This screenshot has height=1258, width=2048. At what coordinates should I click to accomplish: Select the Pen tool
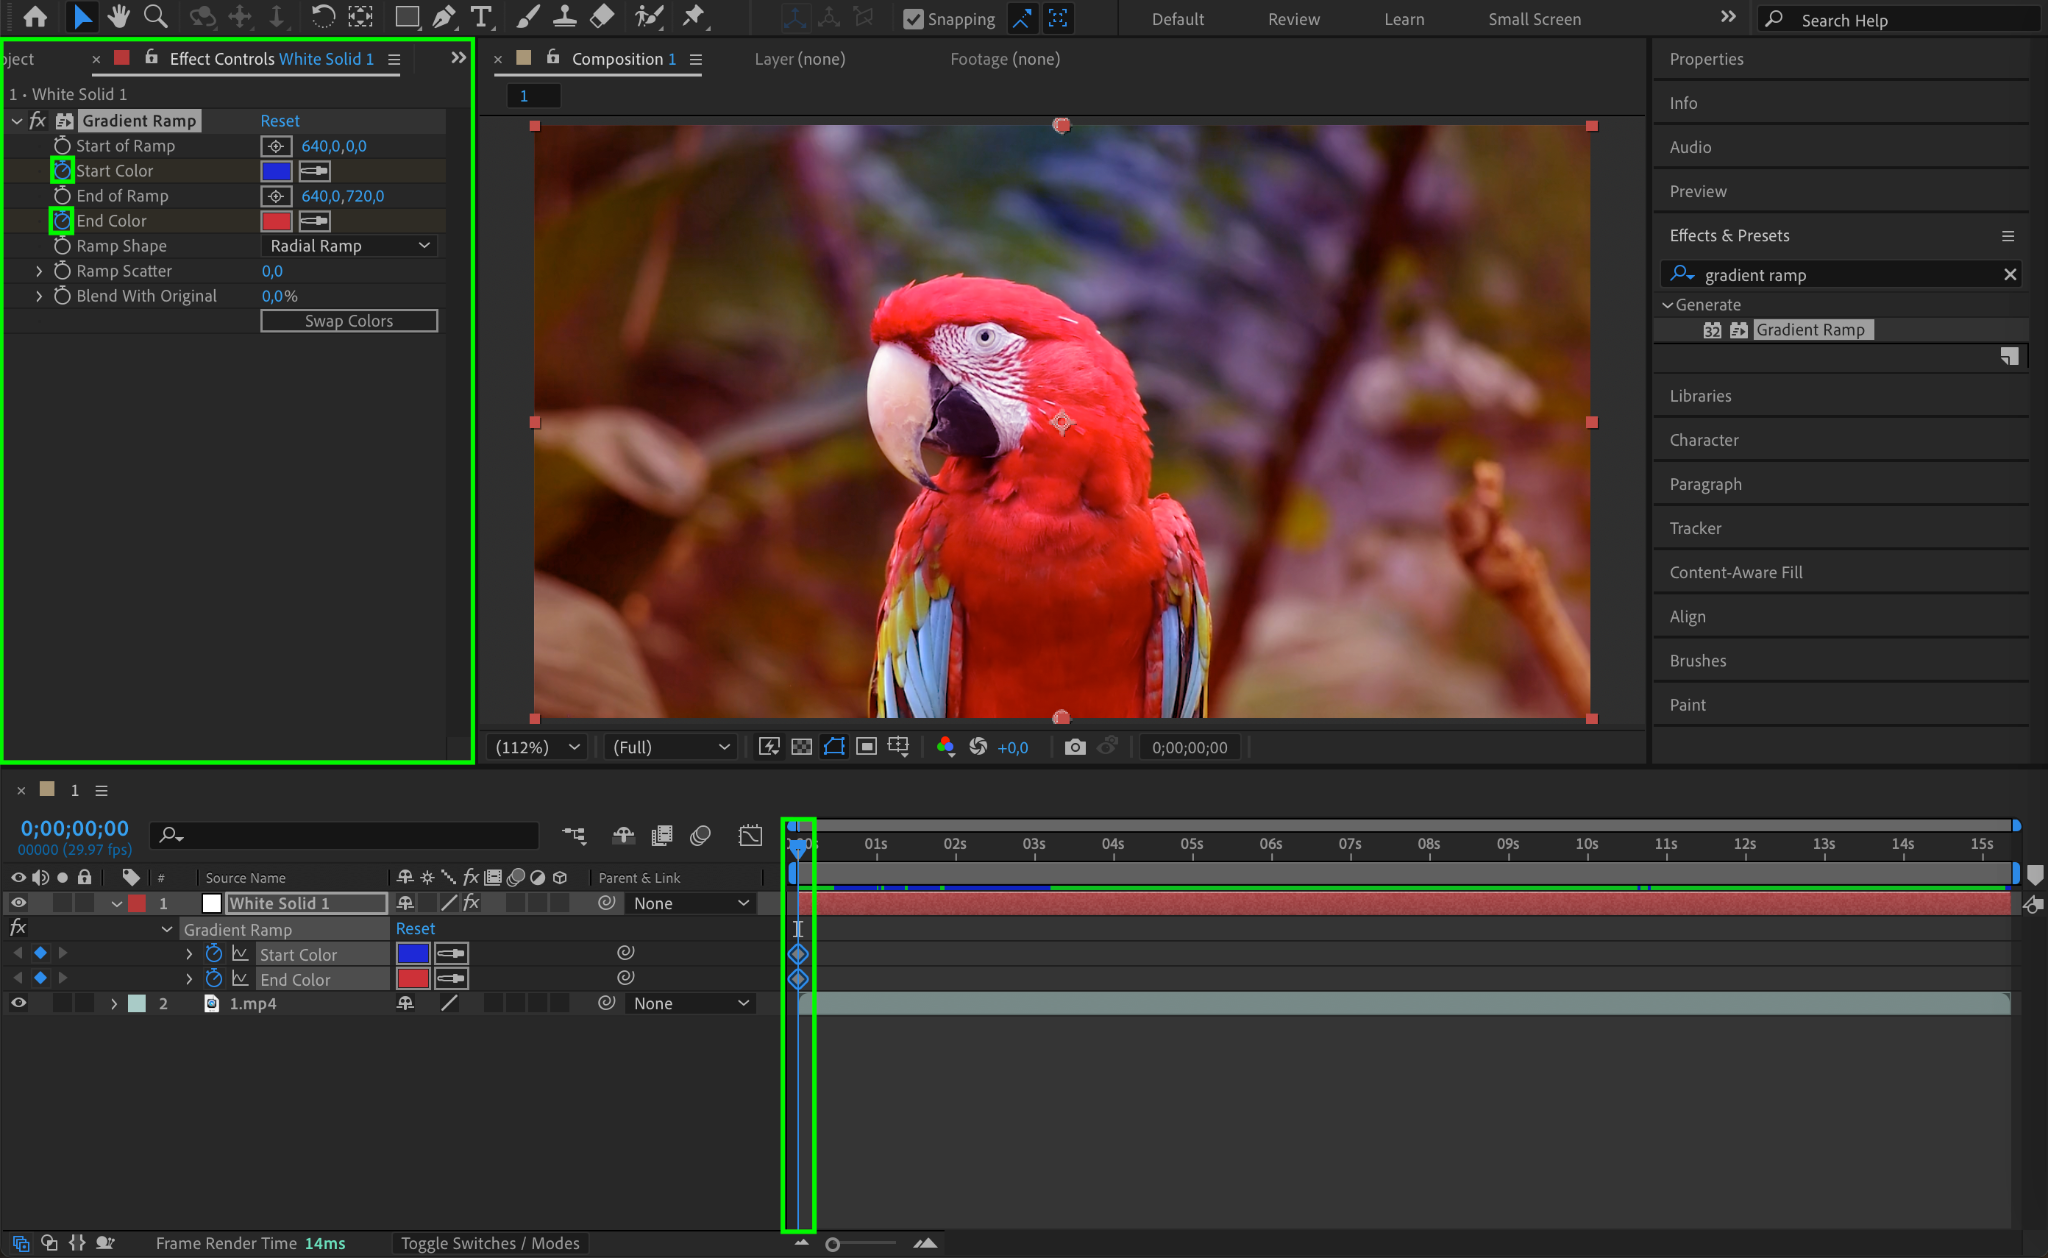pos(444,16)
